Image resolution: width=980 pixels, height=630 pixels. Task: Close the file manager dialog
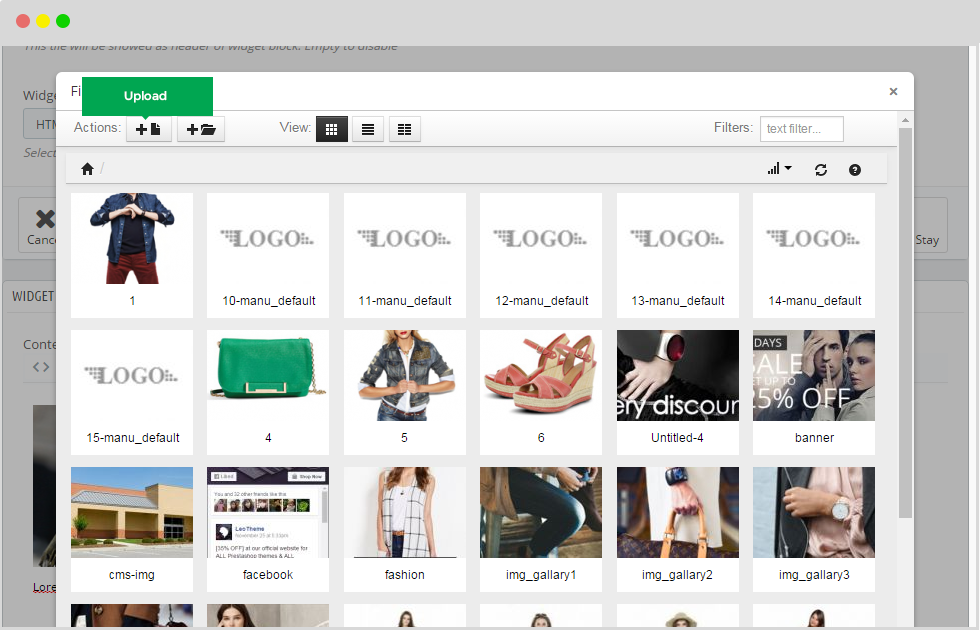(x=893, y=91)
